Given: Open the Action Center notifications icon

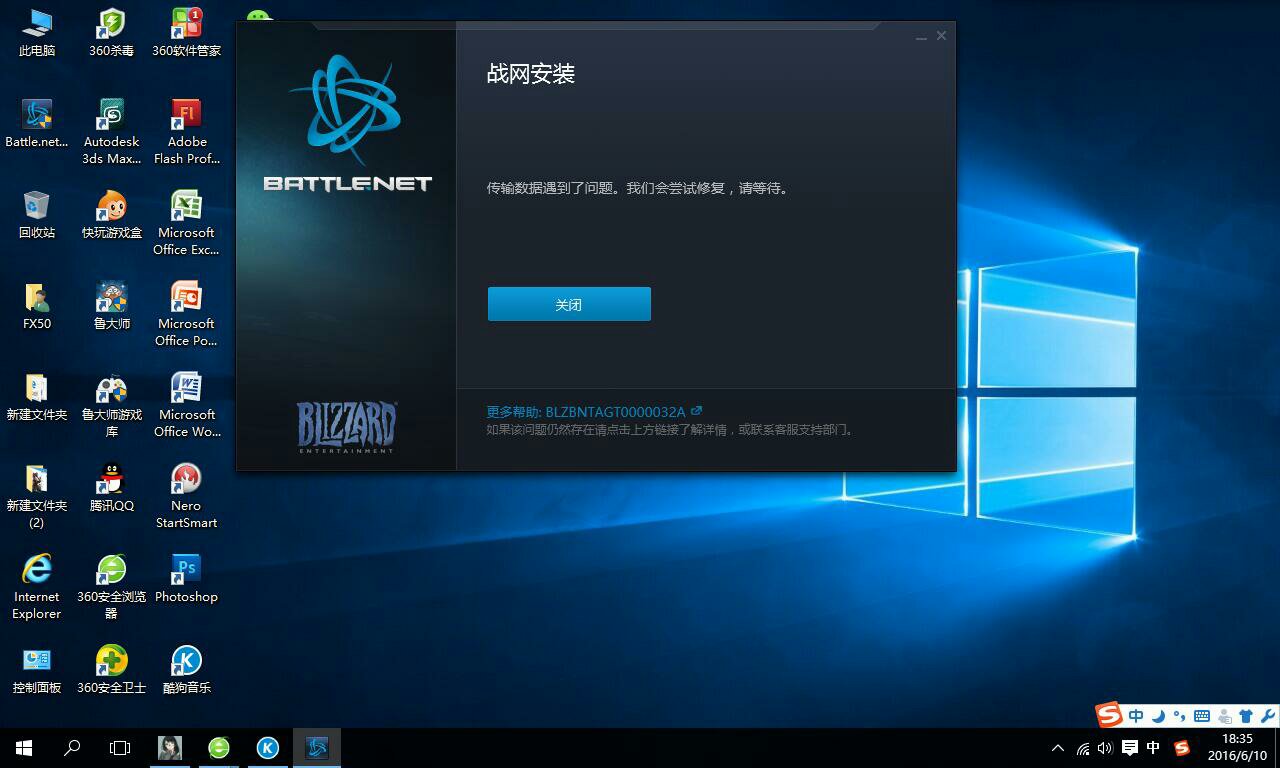Looking at the screenshot, I should tap(1130, 748).
